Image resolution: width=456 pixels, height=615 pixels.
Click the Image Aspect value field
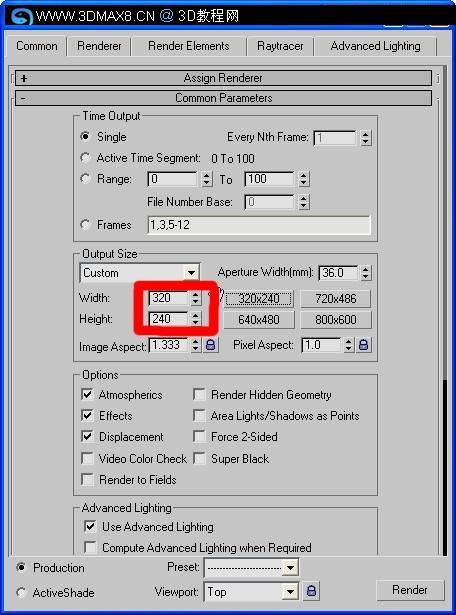(x=169, y=345)
